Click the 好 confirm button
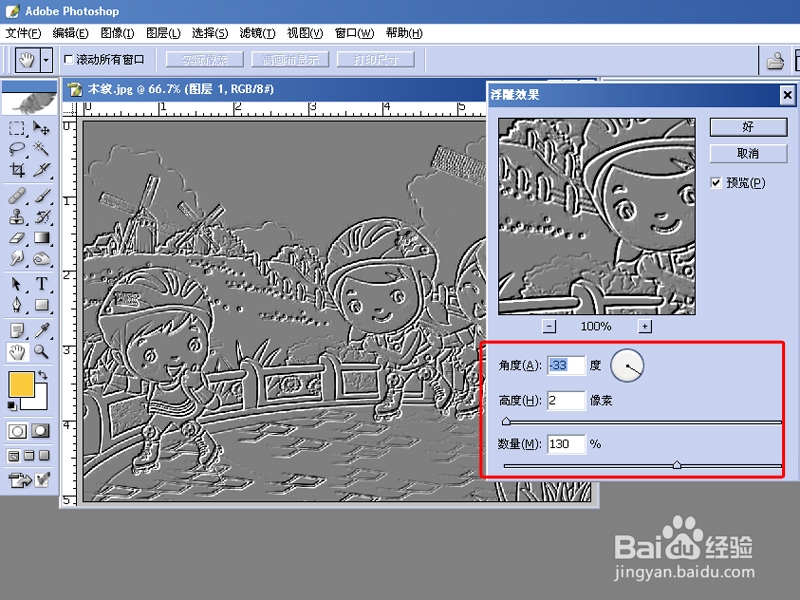This screenshot has width=800, height=600. coord(748,127)
